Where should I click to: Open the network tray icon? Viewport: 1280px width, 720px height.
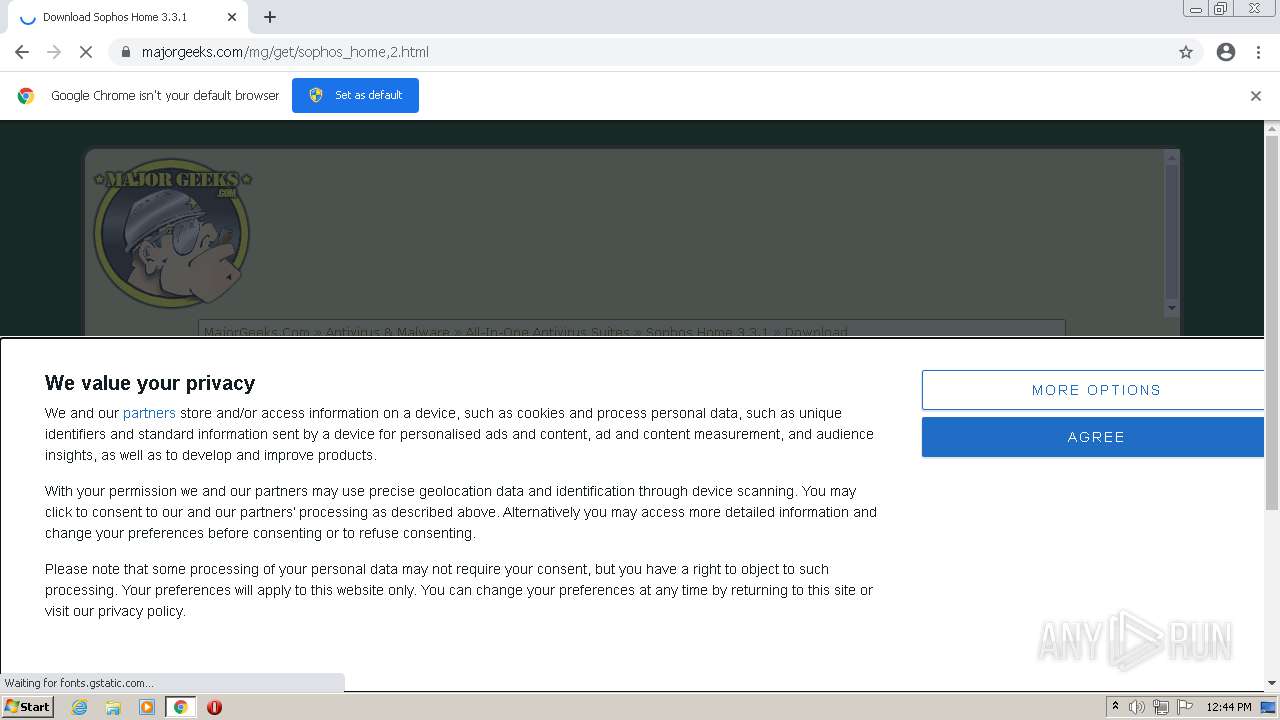[x=1161, y=707]
